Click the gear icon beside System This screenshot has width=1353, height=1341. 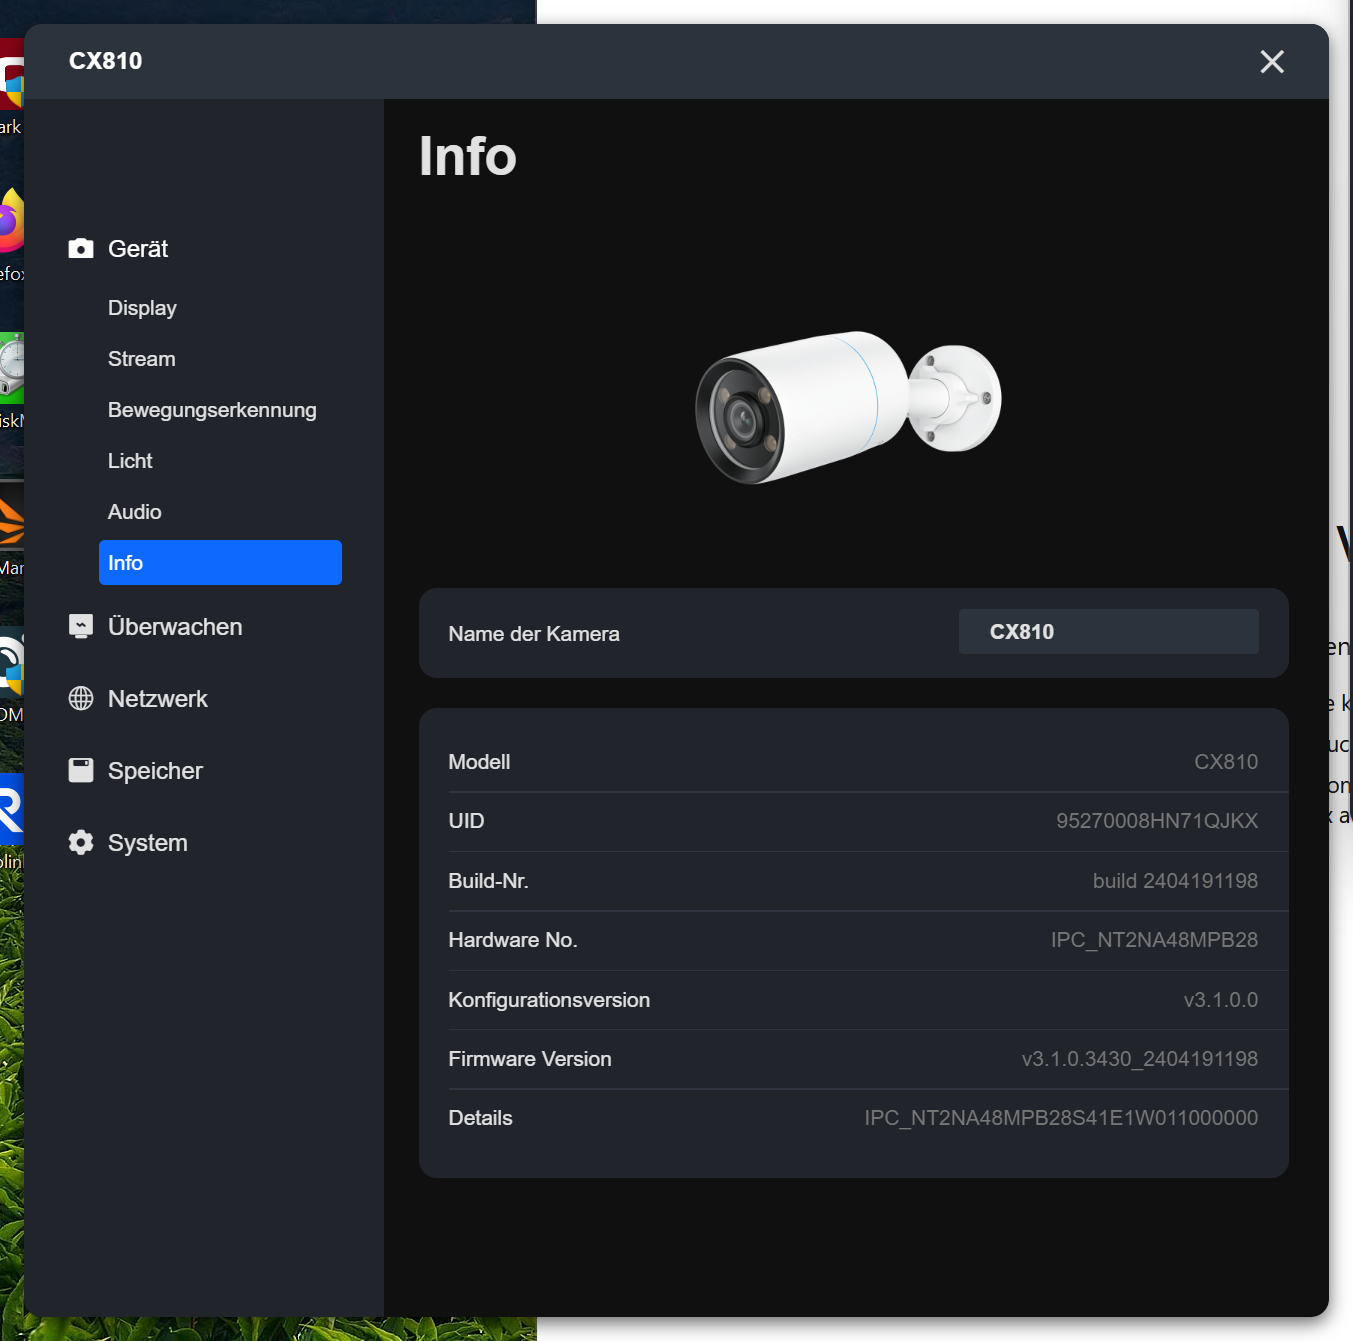(81, 843)
